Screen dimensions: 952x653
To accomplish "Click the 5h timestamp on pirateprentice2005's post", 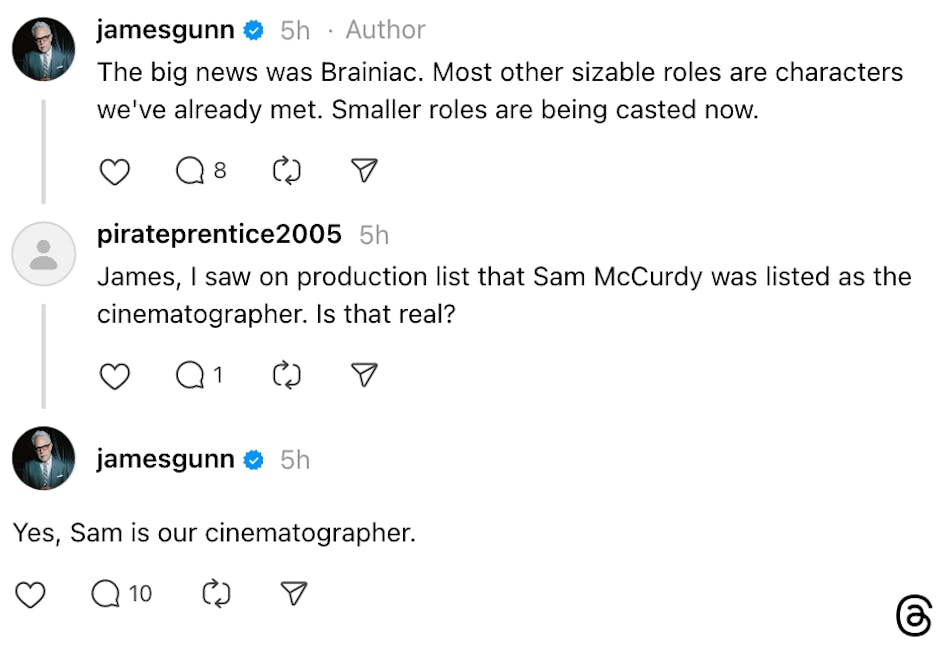I will (x=374, y=235).
